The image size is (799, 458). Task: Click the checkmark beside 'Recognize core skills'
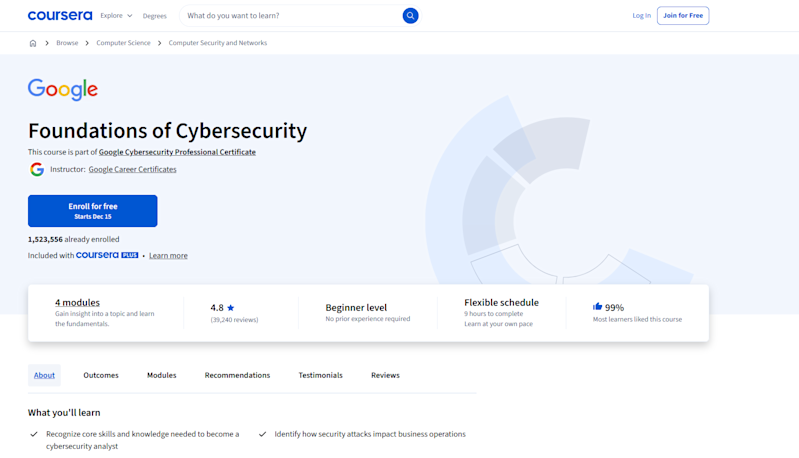[34, 435]
